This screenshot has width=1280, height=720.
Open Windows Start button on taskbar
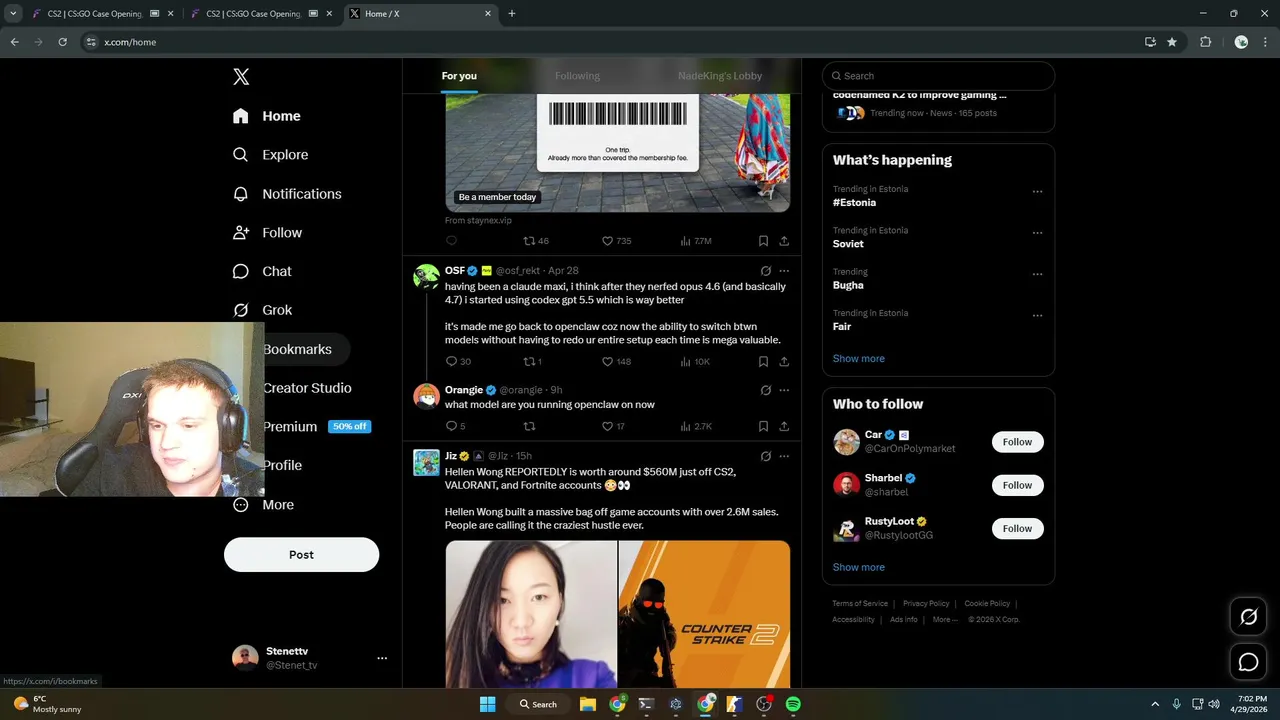tap(487, 704)
